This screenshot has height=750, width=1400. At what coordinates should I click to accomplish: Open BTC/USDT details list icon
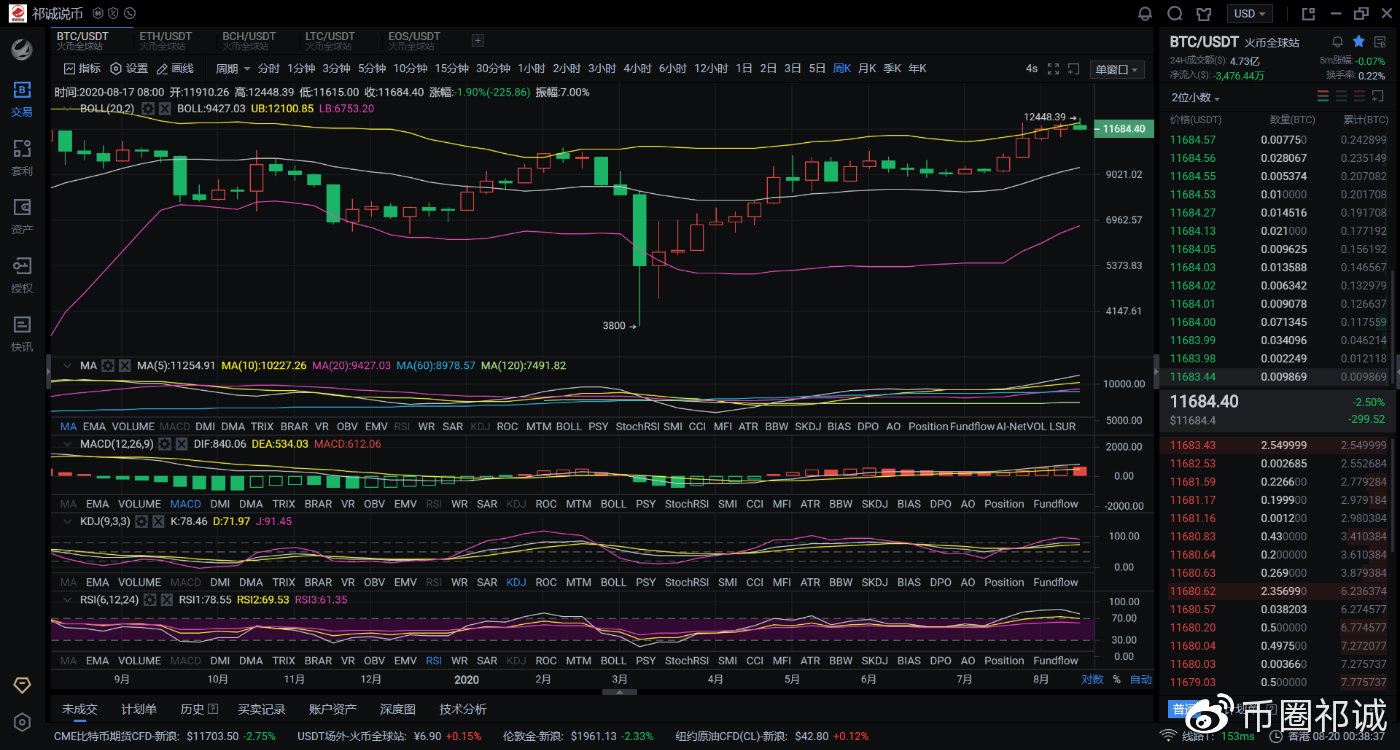[1380, 42]
